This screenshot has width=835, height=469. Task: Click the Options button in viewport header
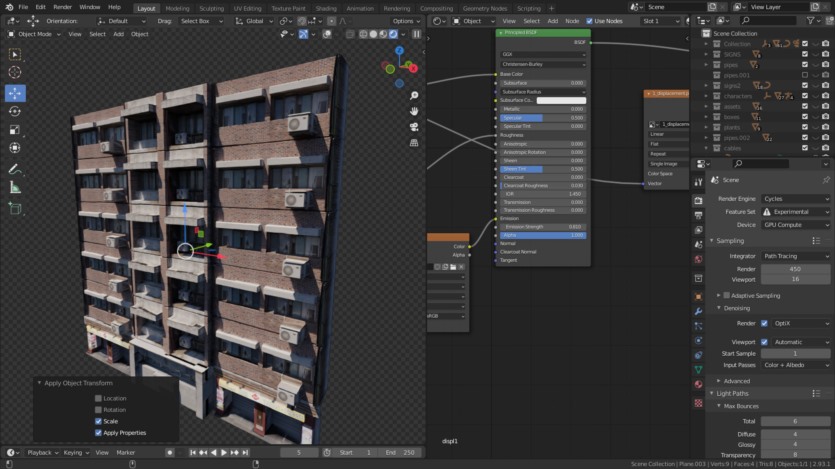coord(406,21)
